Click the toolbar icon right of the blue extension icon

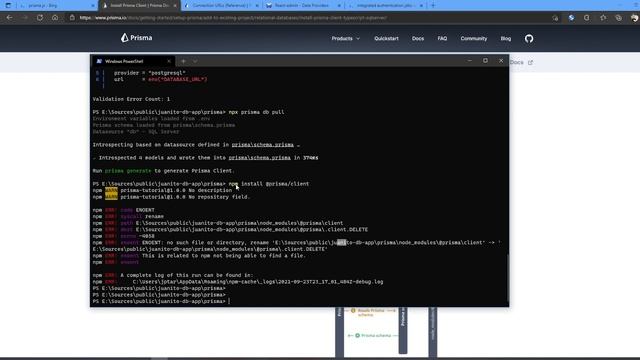point(587,18)
